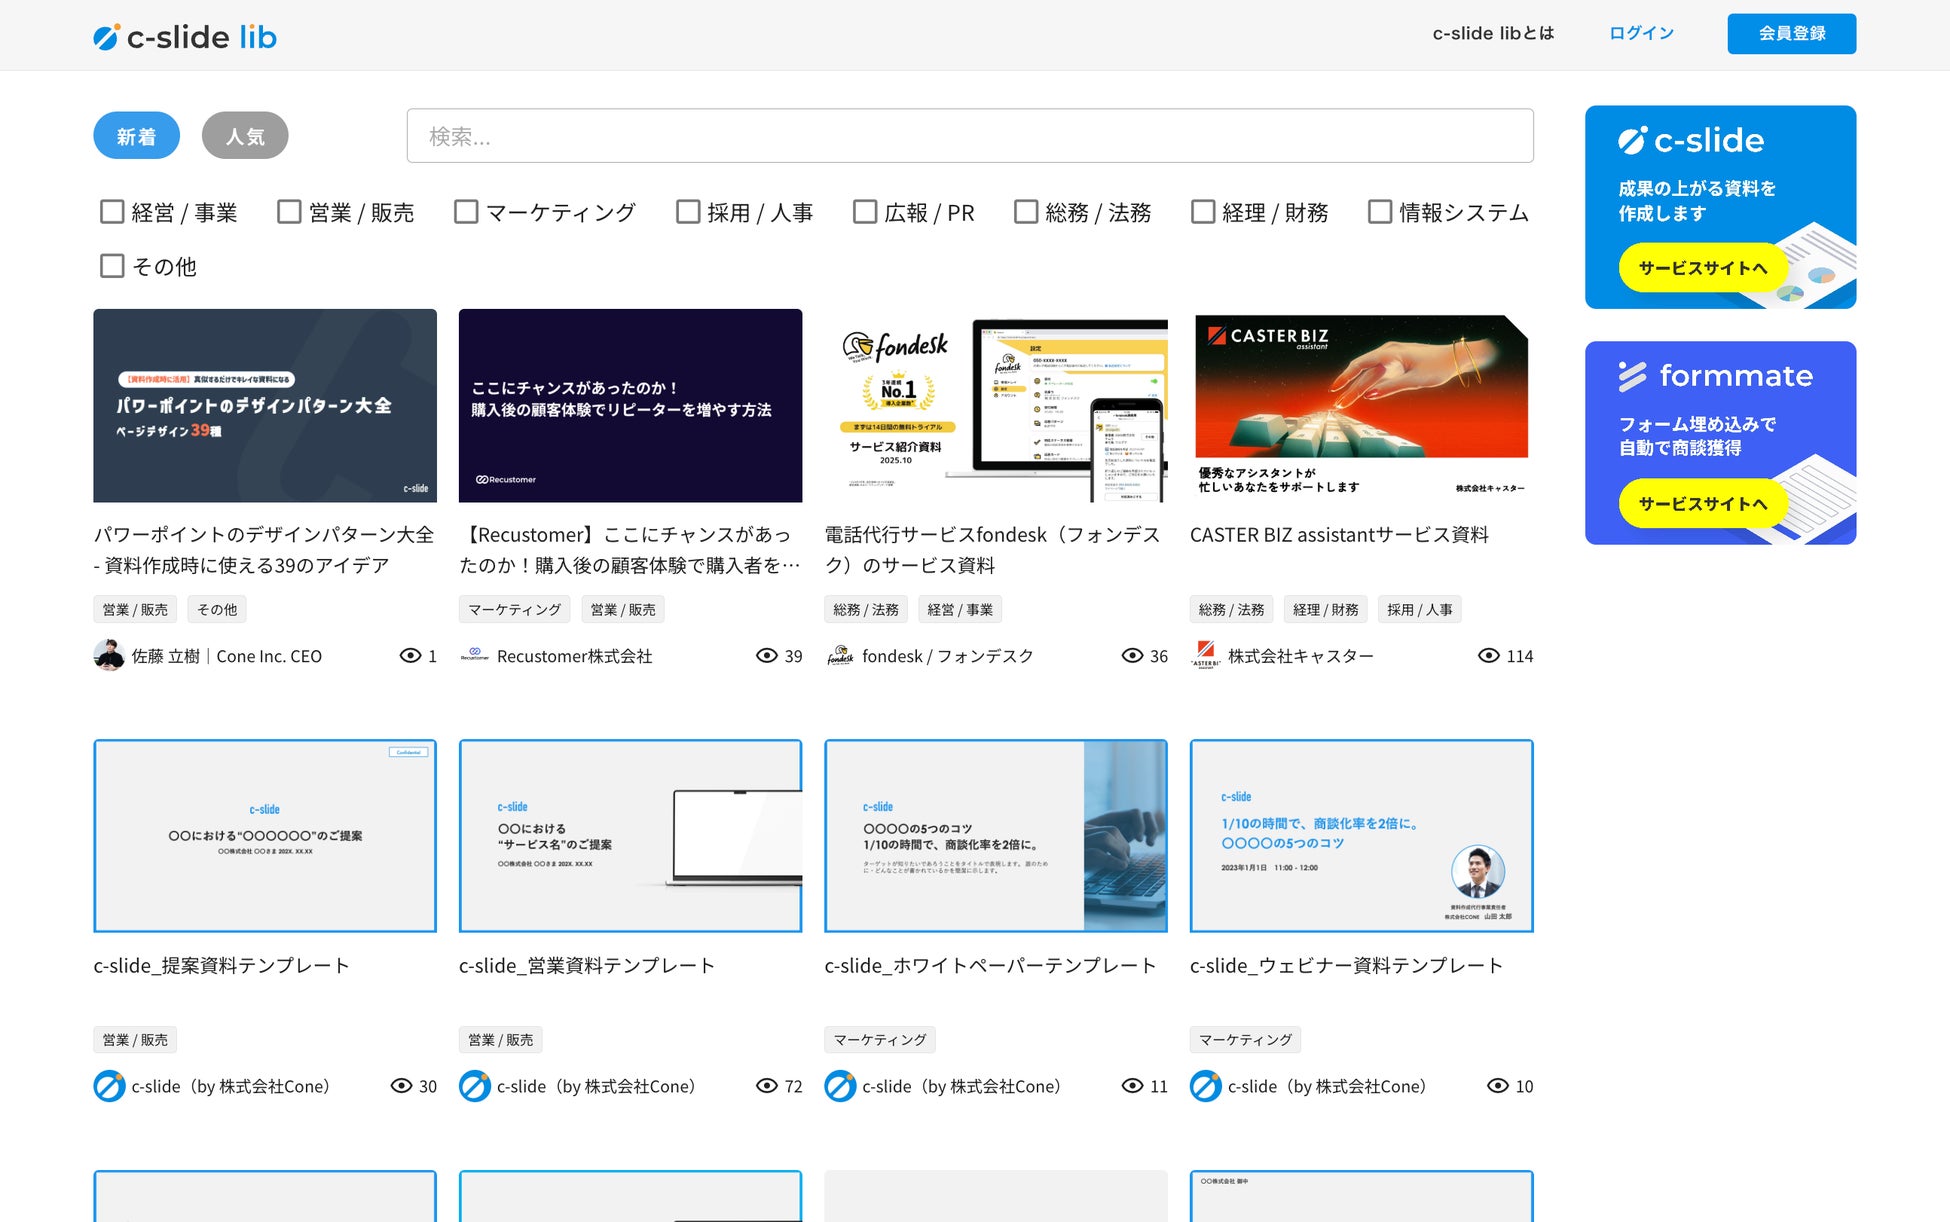Open the fondesk service document thumbnail

pyautogui.click(x=995, y=406)
